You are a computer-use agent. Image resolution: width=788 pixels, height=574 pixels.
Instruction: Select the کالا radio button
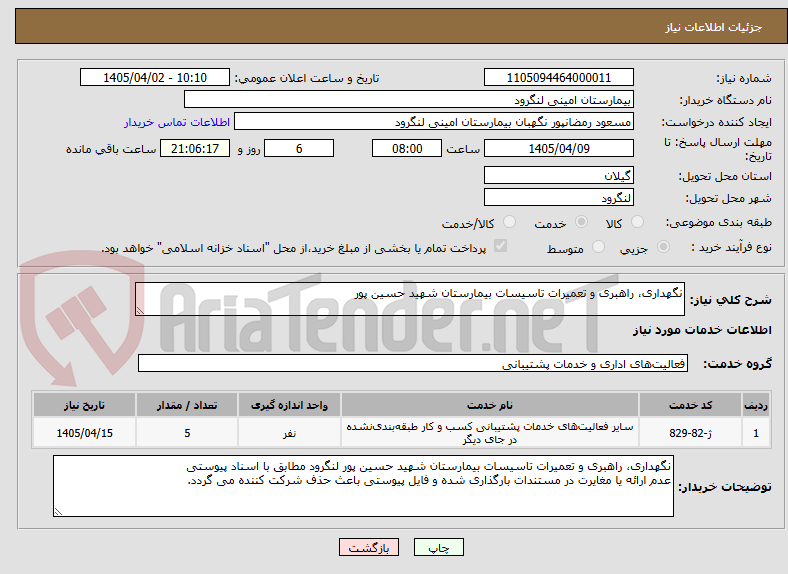pyautogui.click(x=637, y=222)
